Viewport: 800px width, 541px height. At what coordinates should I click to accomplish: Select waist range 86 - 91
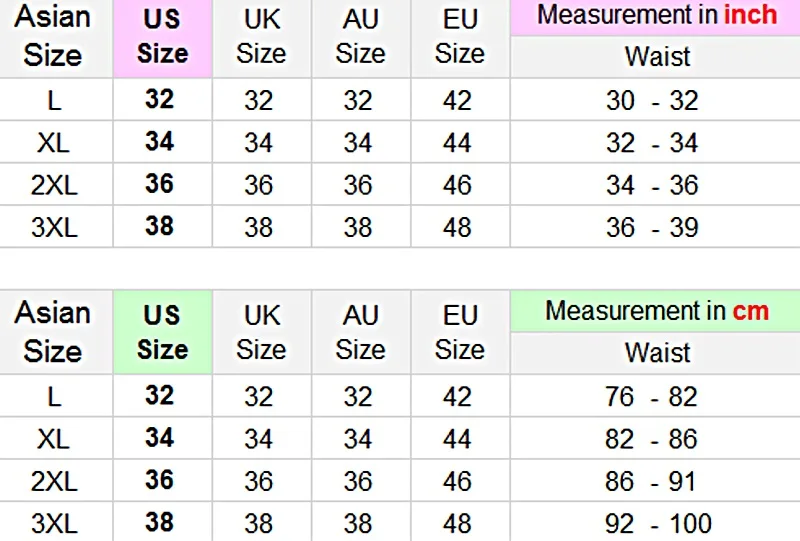pos(651,480)
